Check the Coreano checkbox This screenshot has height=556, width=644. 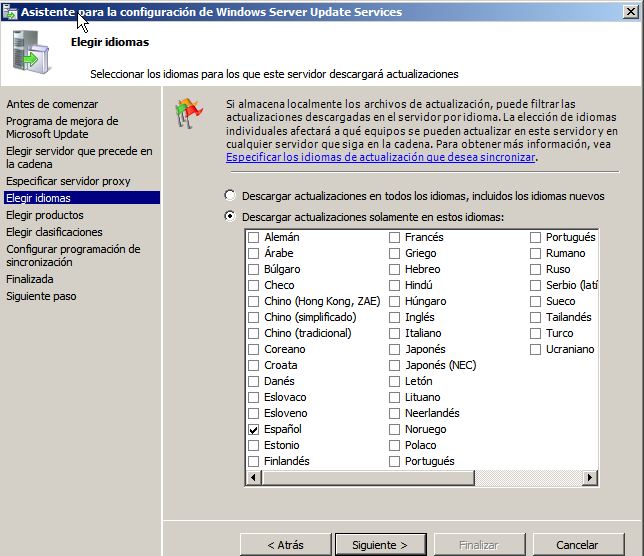click(x=253, y=349)
